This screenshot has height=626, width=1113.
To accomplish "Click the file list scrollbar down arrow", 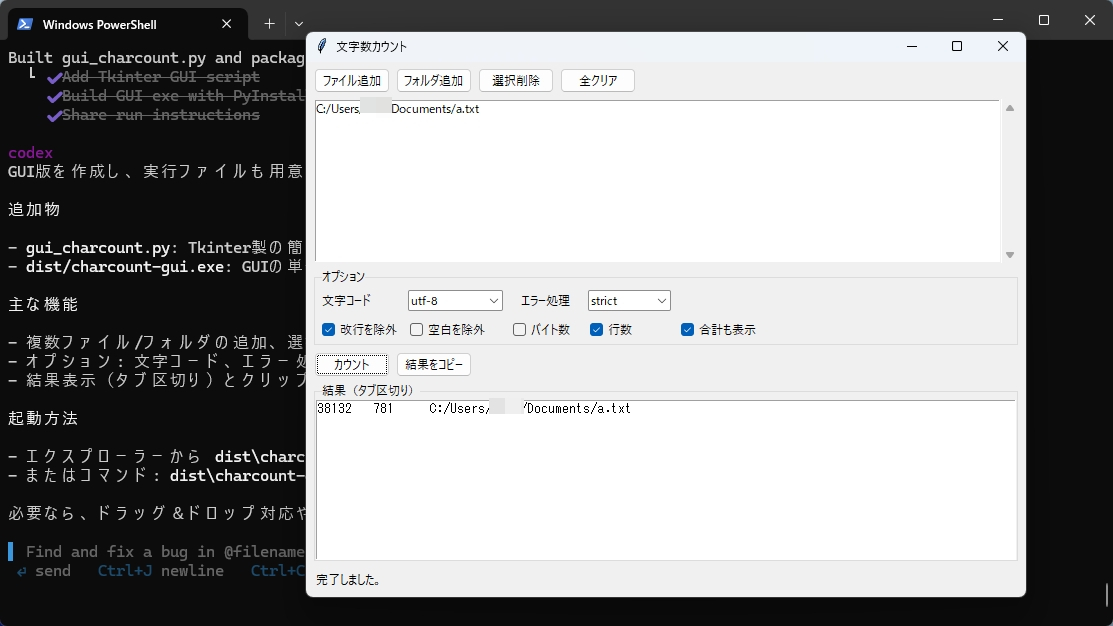I will click(1009, 254).
